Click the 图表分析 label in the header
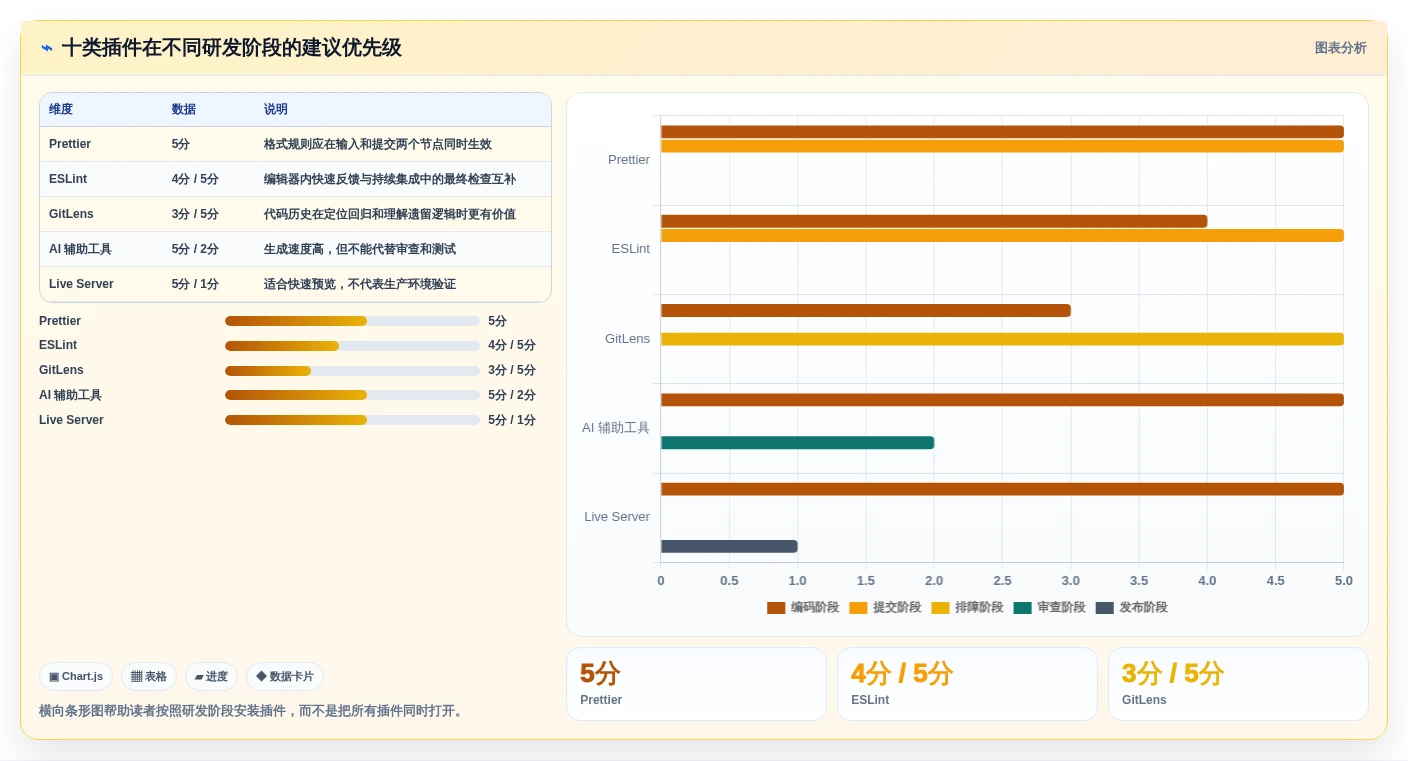This screenshot has width=1408, height=761. (x=1340, y=48)
